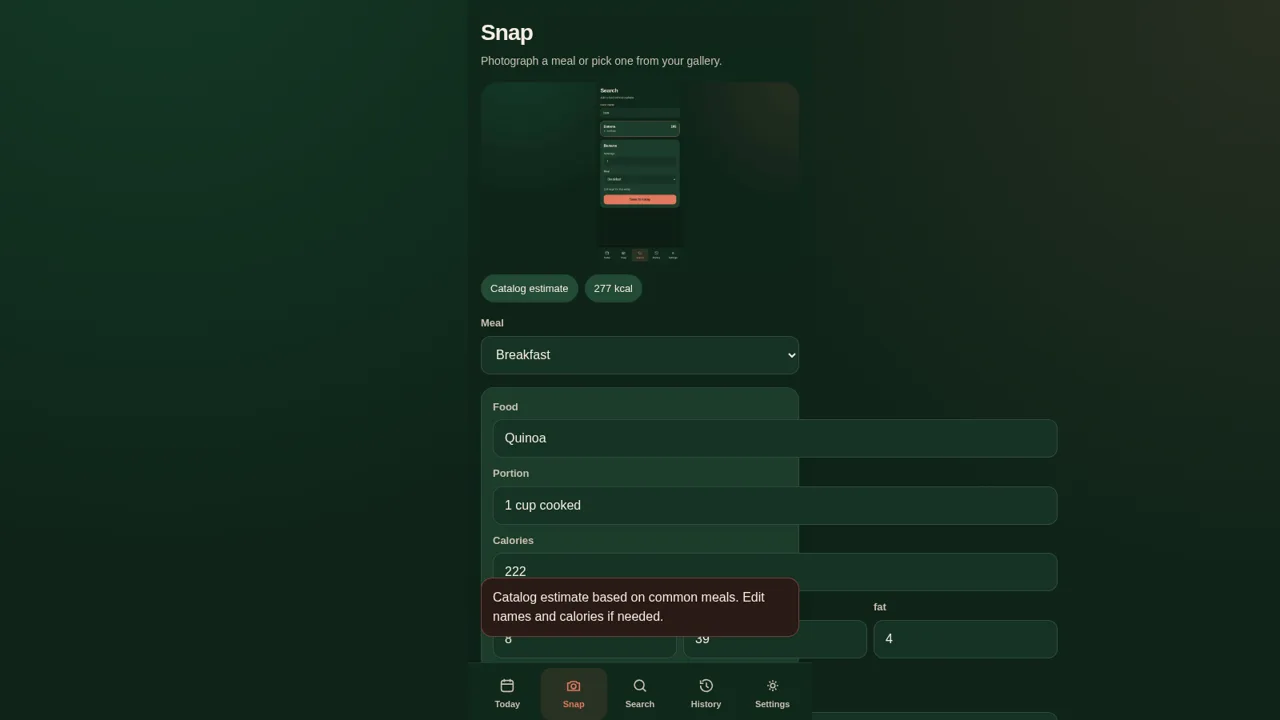Click the "Food" field label
The height and width of the screenshot is (720, 1280).
[x=505, y=407]
